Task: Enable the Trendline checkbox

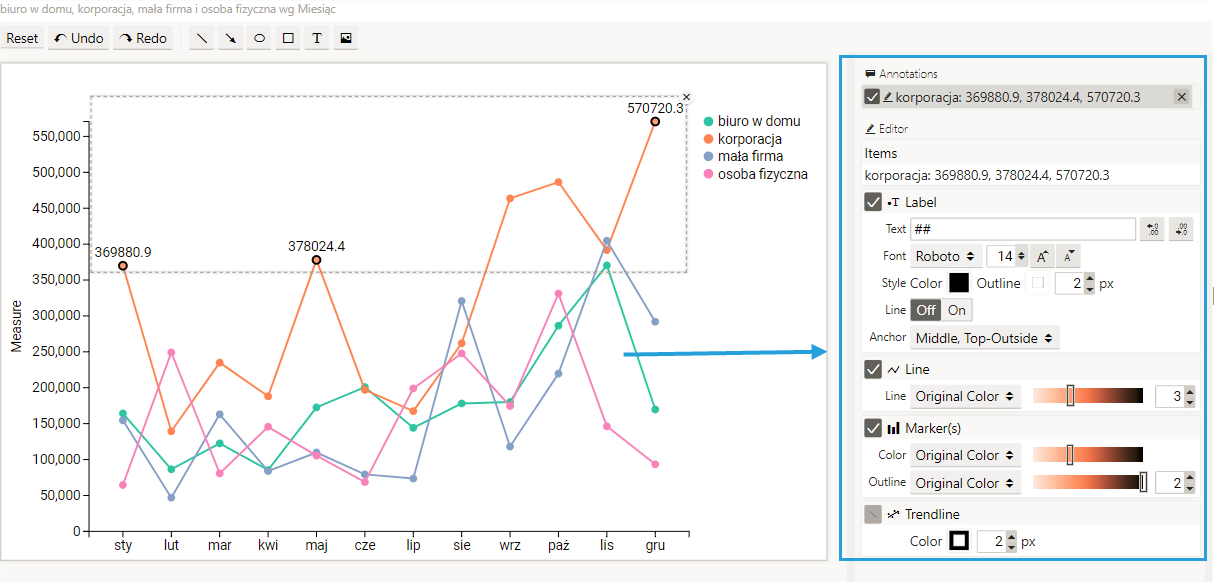Action: point(873,514)
